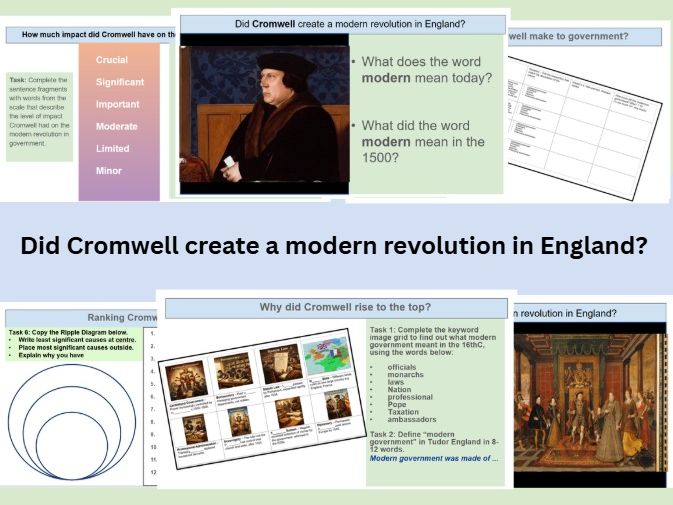Click 'Place most significant causes outside.'
Screen dimensions: 673x505
point(76,348)
